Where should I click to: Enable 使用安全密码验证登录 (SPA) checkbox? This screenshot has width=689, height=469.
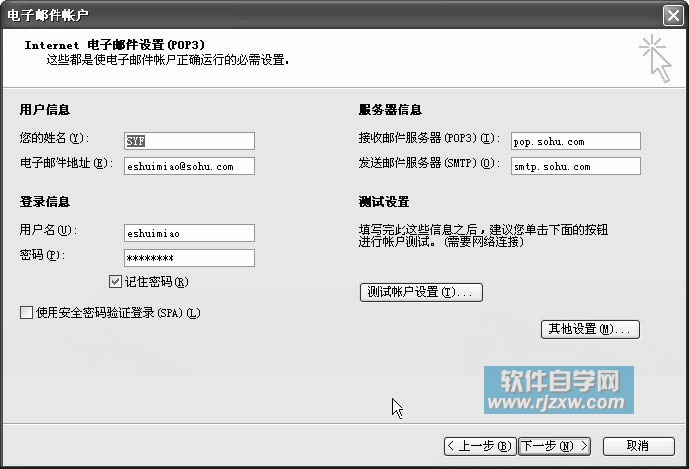26,313
